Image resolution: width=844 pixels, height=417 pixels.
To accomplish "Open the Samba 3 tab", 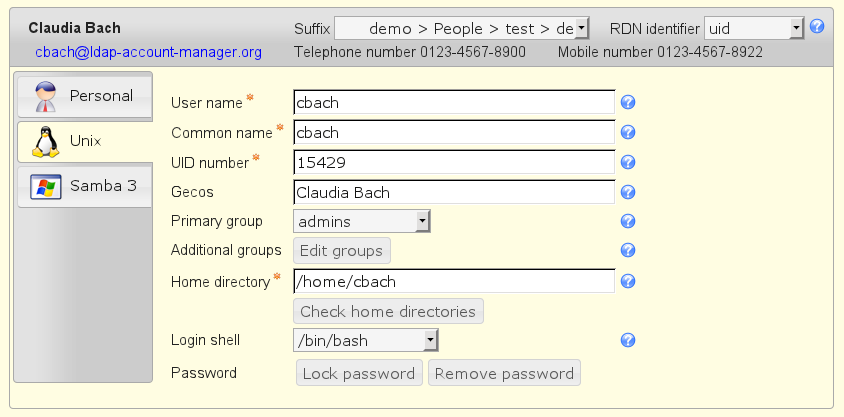I will click(x=84, y=186).
